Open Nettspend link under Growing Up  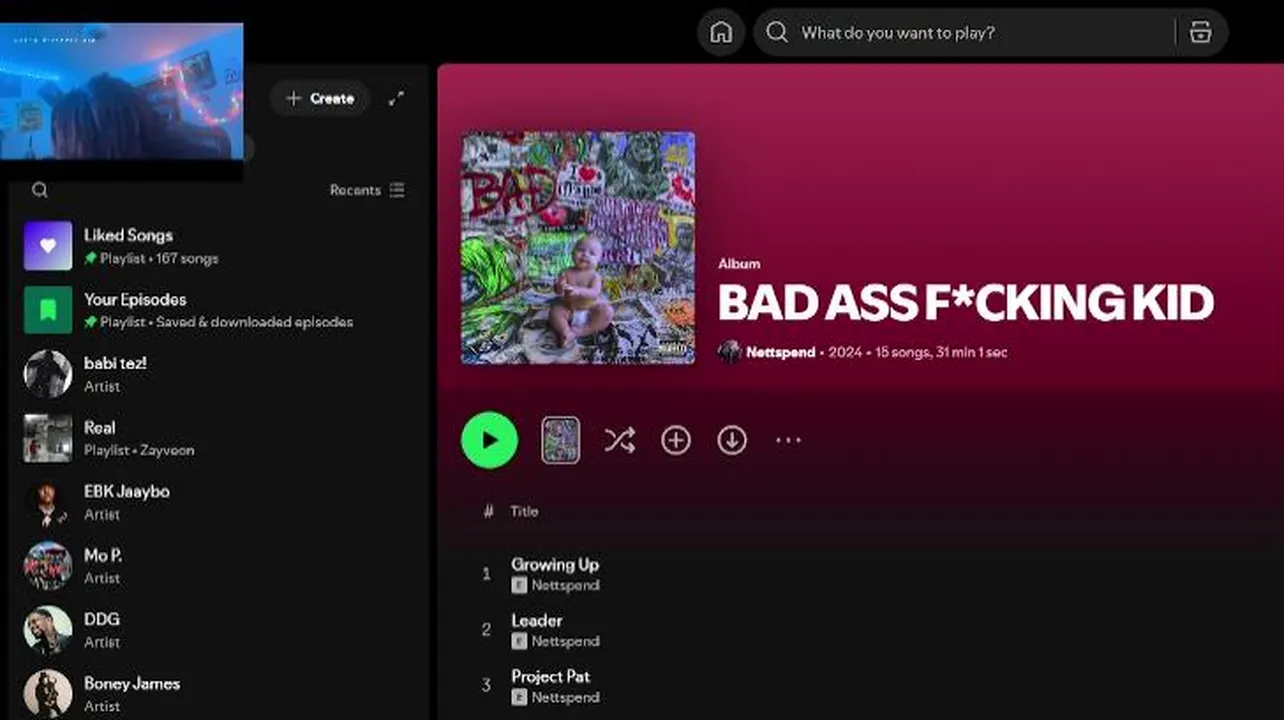click(x=565, y=585)
